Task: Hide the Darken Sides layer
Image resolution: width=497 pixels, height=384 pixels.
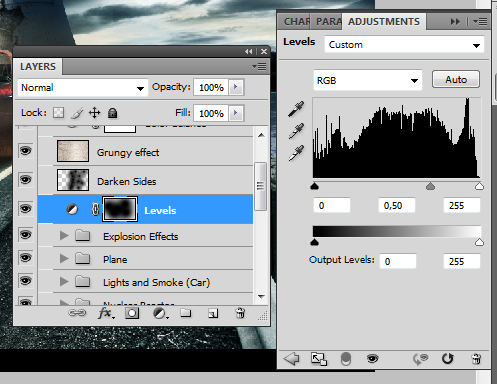Action: tap(26, 180)
